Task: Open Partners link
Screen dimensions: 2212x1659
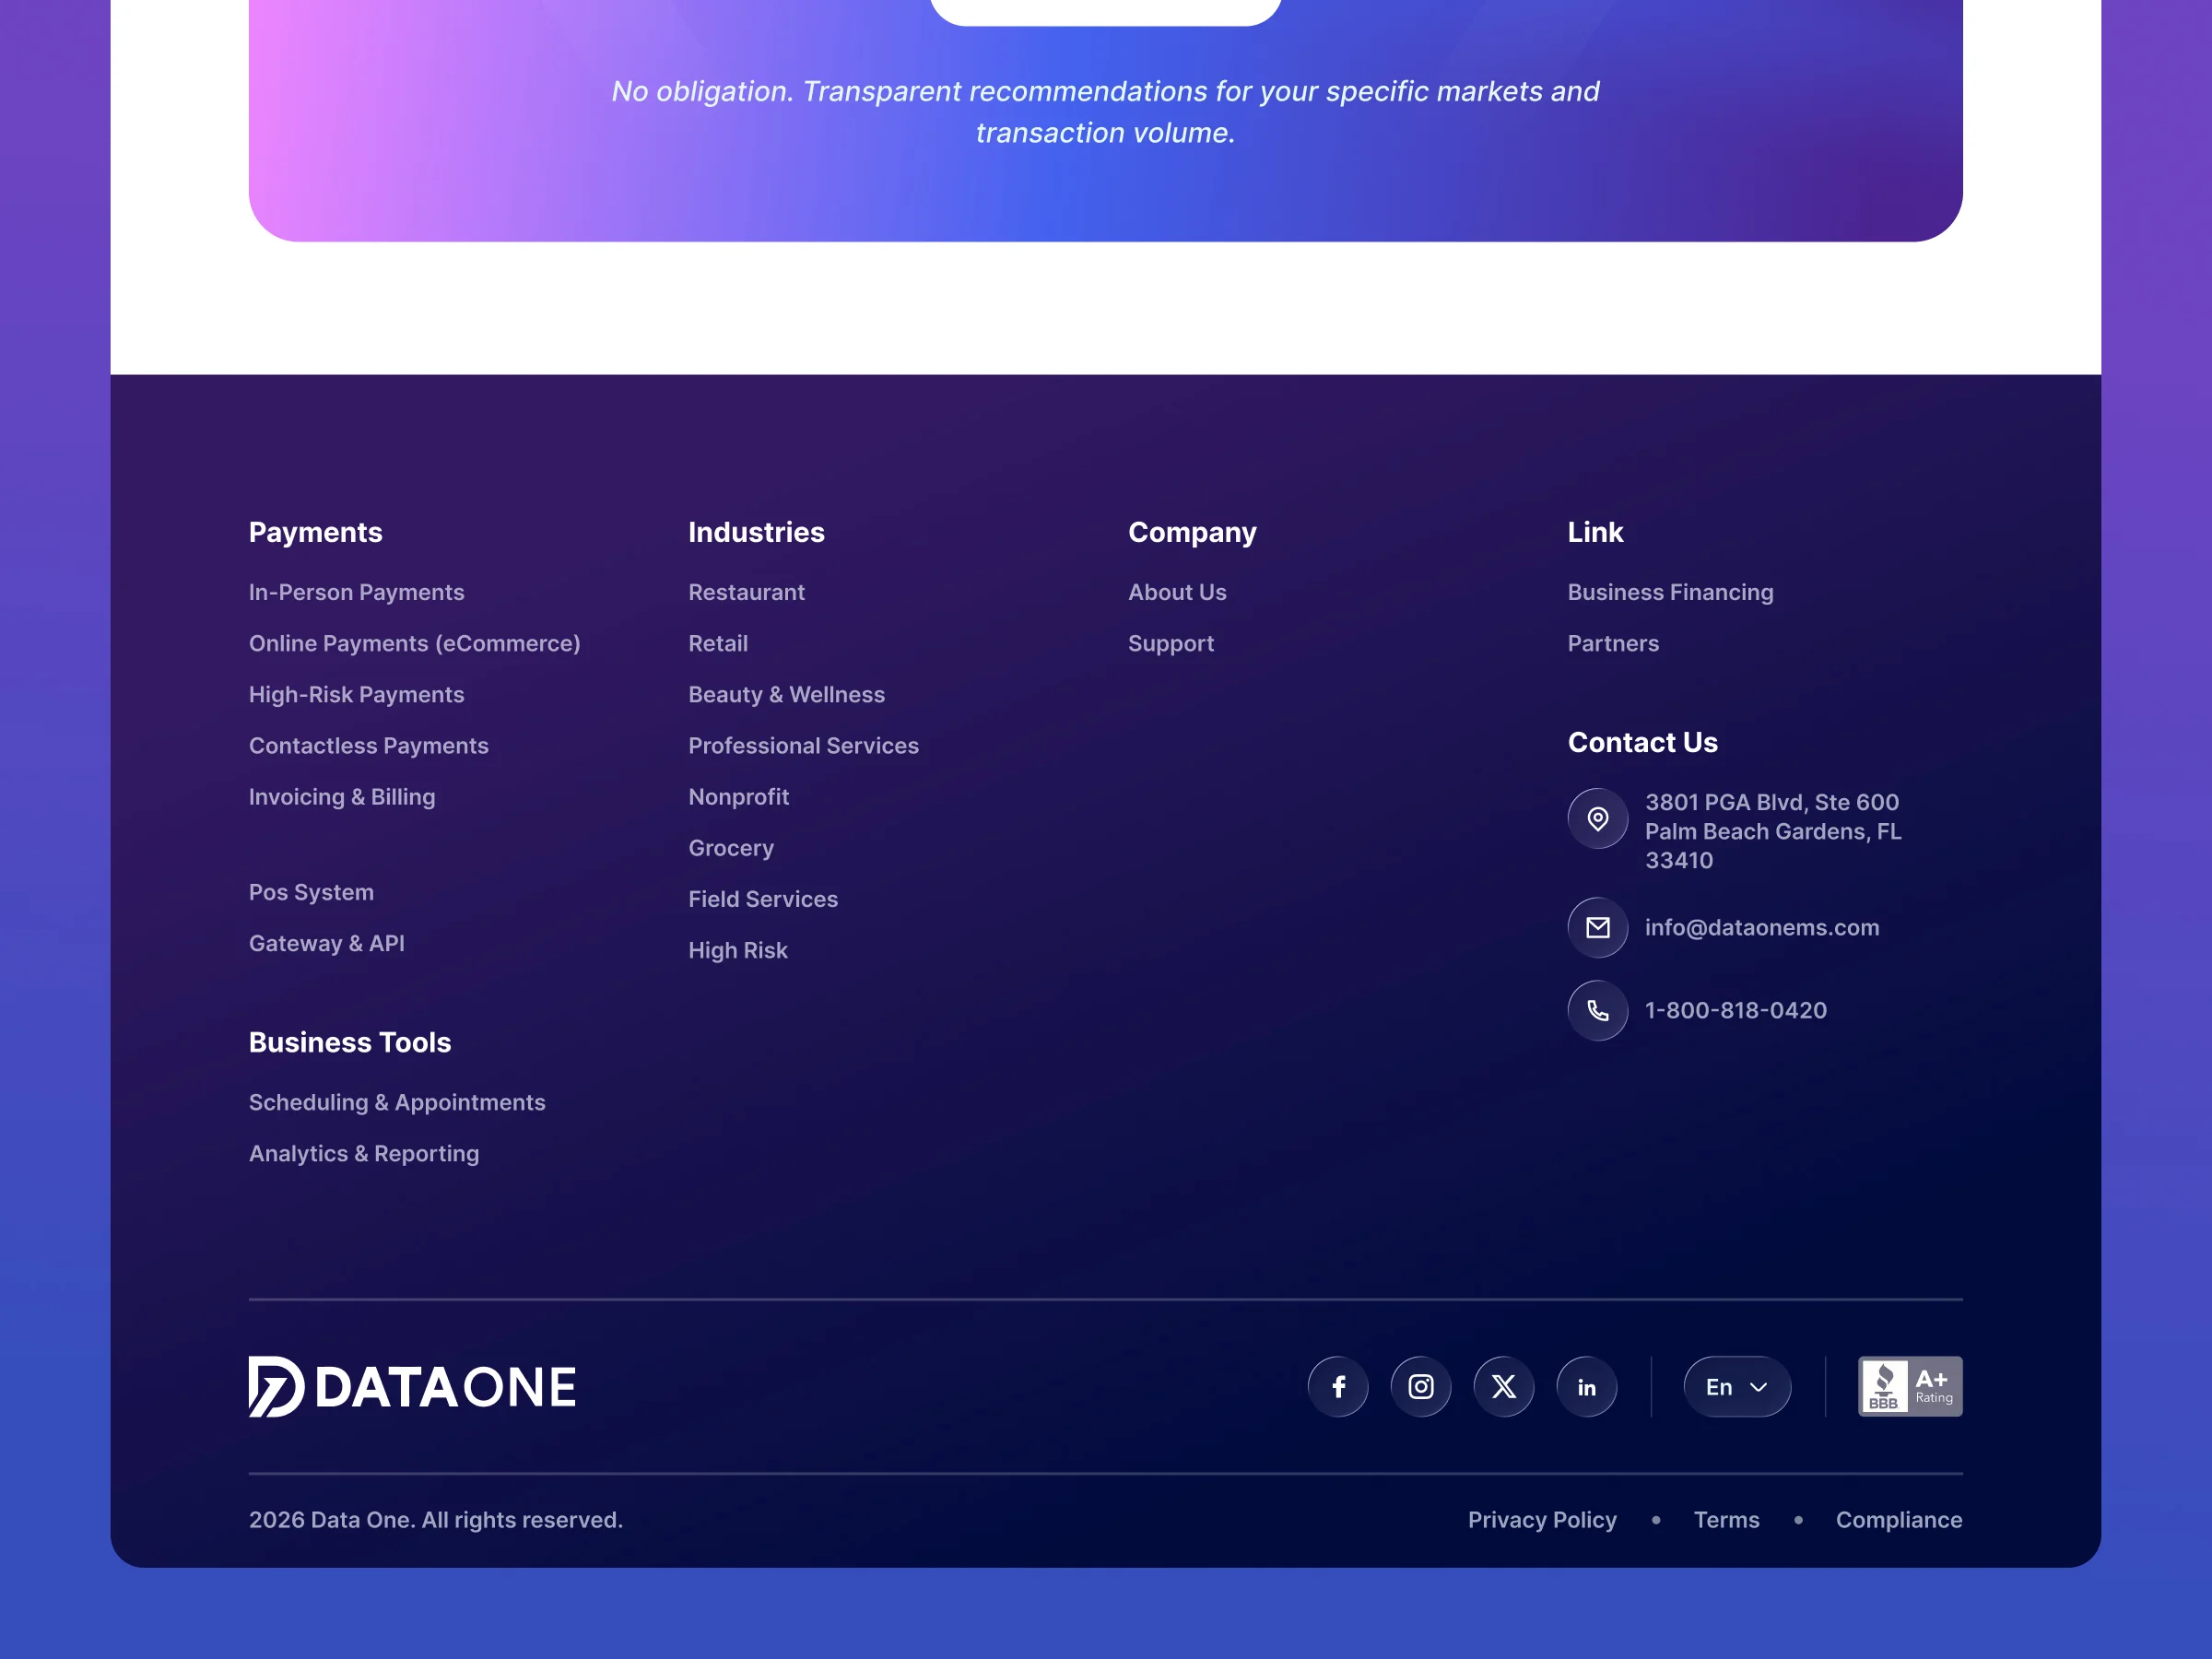Action: click(1613, 643)
